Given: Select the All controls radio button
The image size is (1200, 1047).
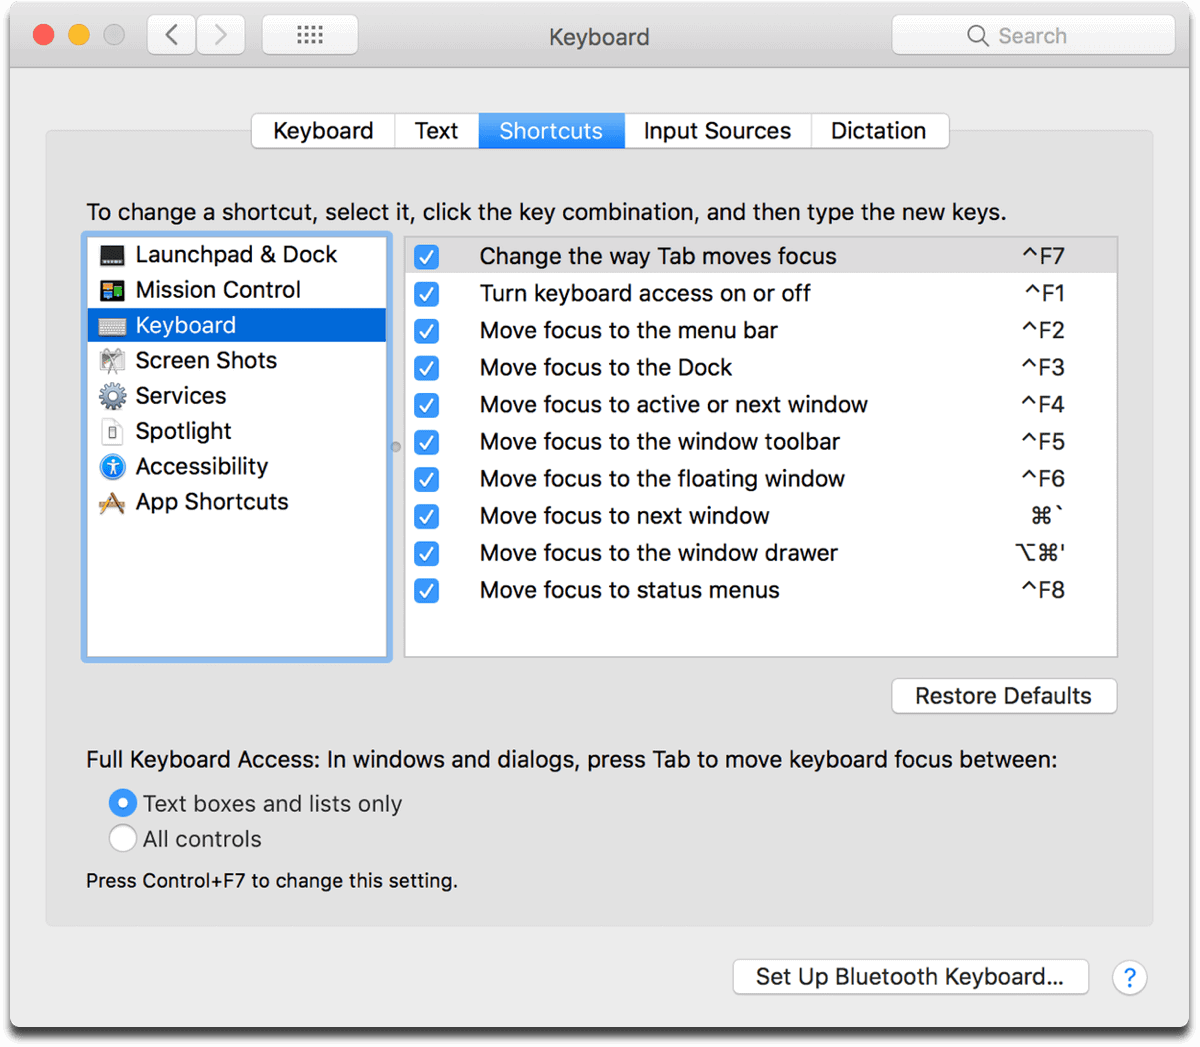Looking at the screenshot, I should (123, 838).
